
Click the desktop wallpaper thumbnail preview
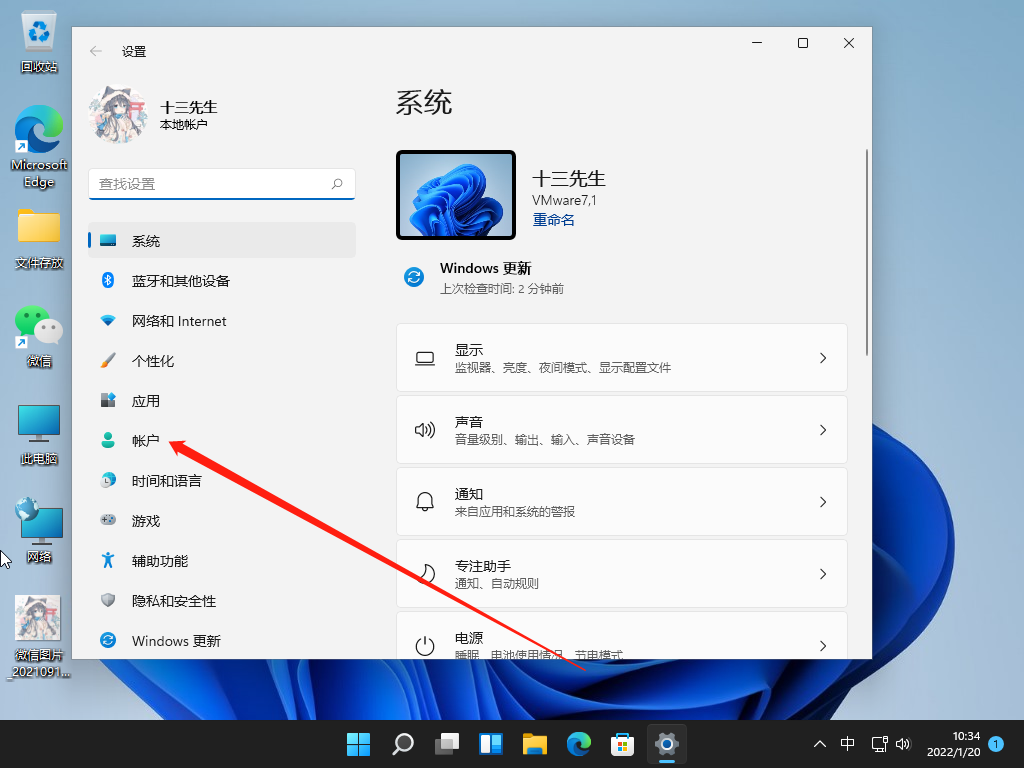[456, 195]
